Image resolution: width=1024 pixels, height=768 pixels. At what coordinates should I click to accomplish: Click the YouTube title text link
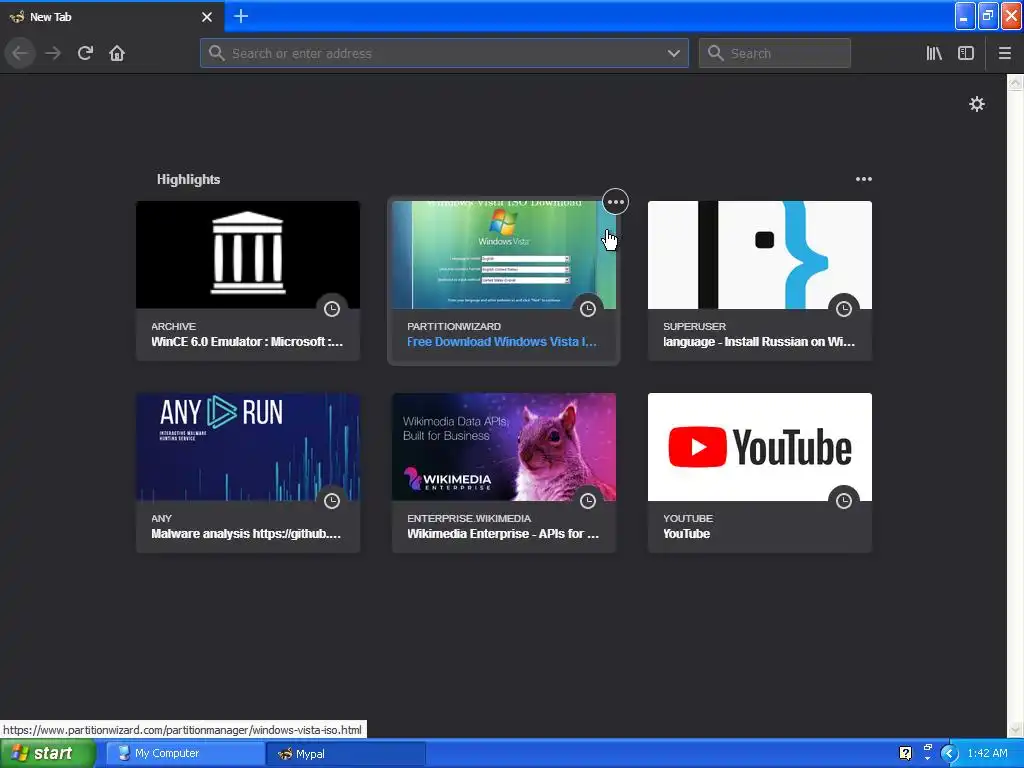click(x=686, y=534)
